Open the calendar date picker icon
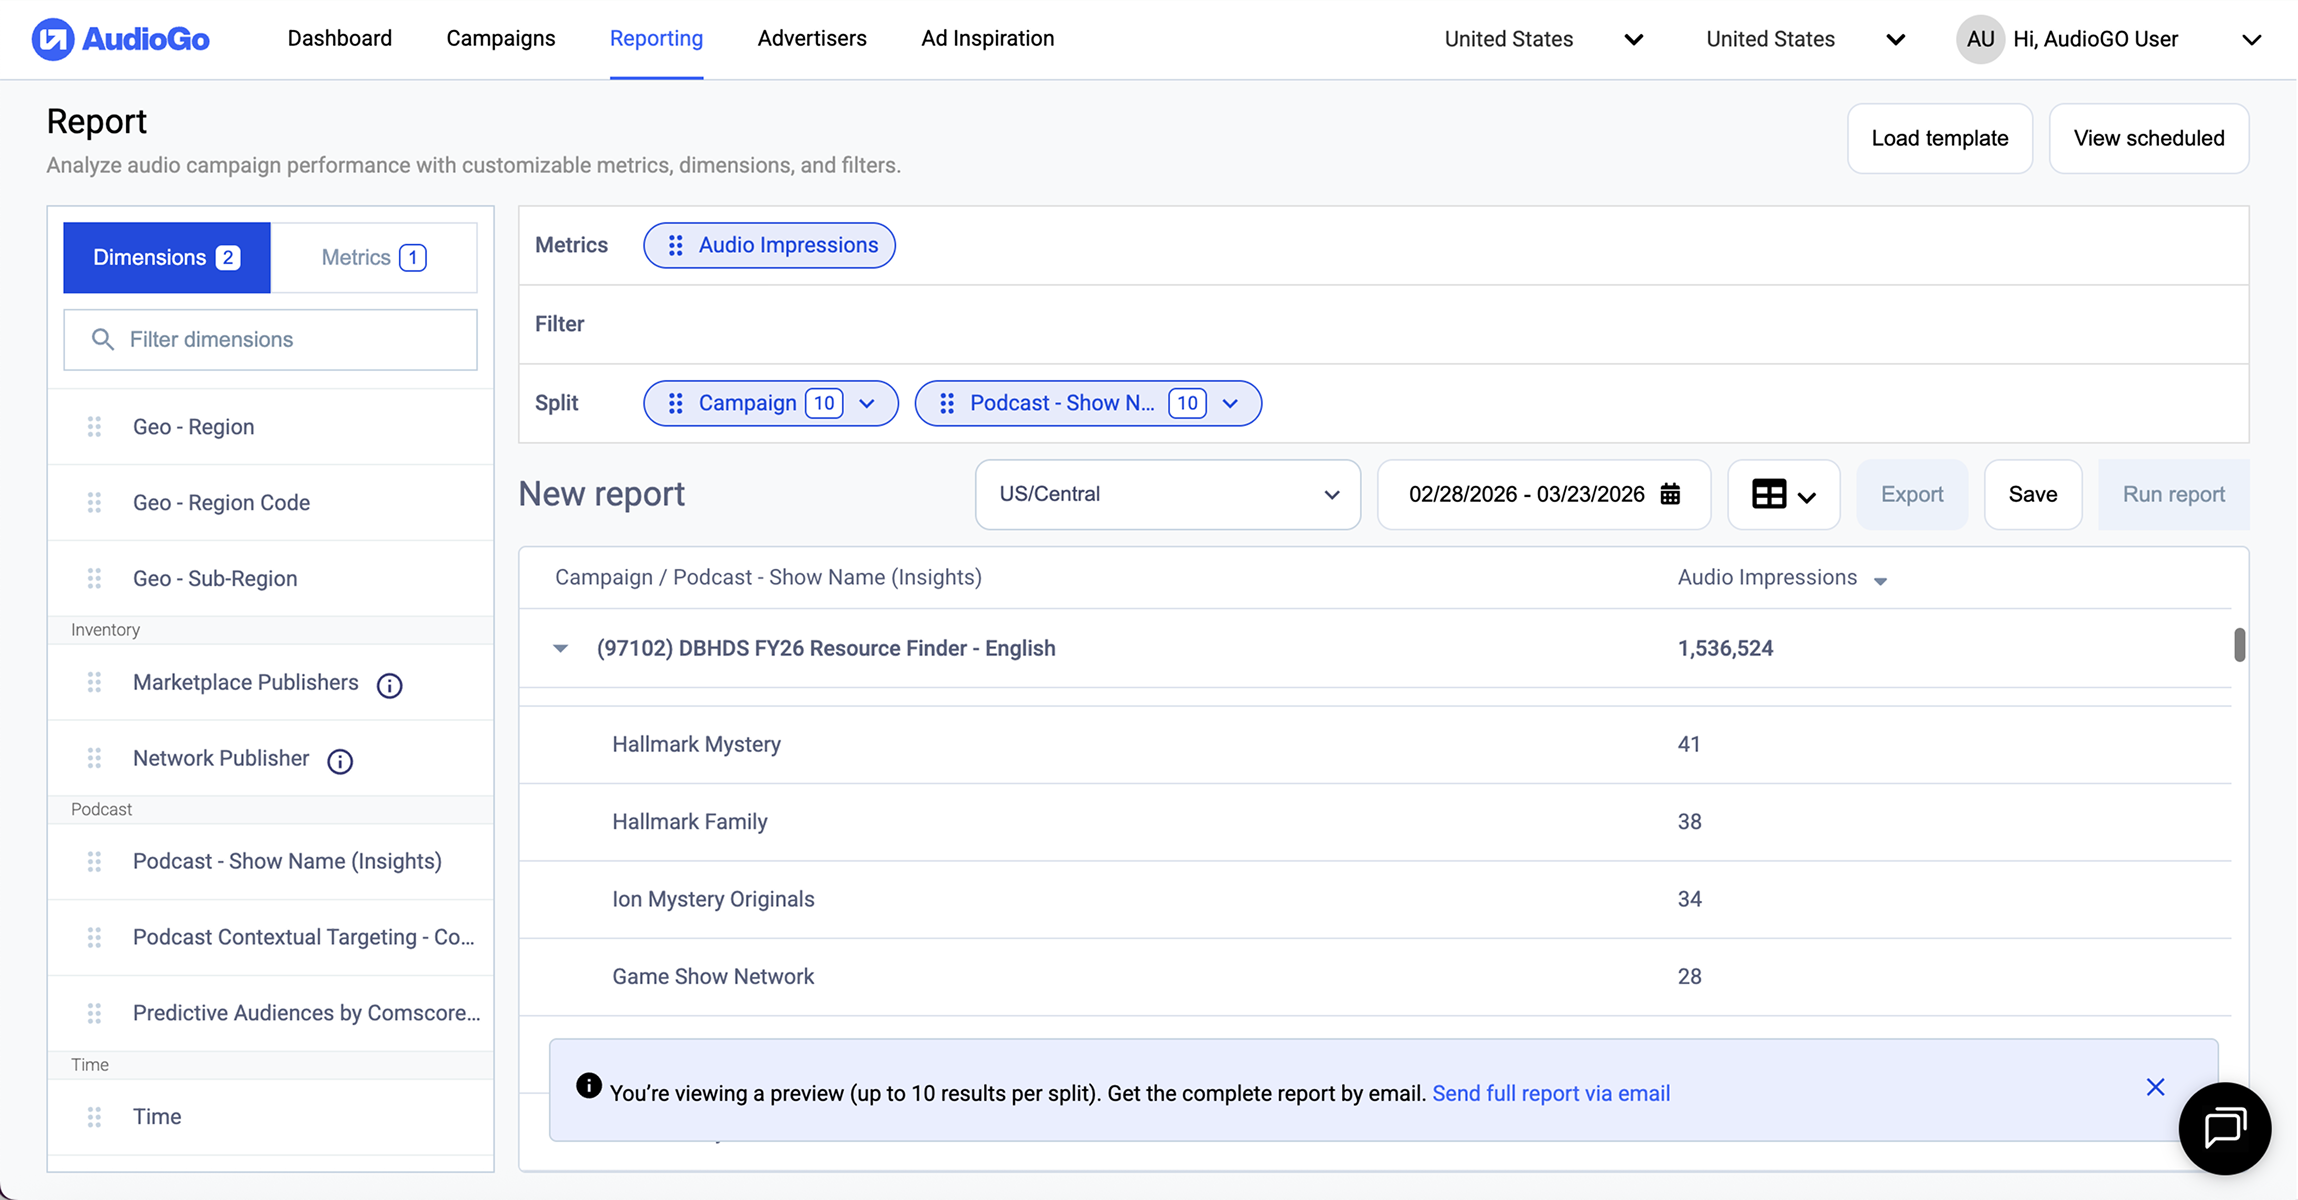2298x1200 pixels. tap(1670, 494)
